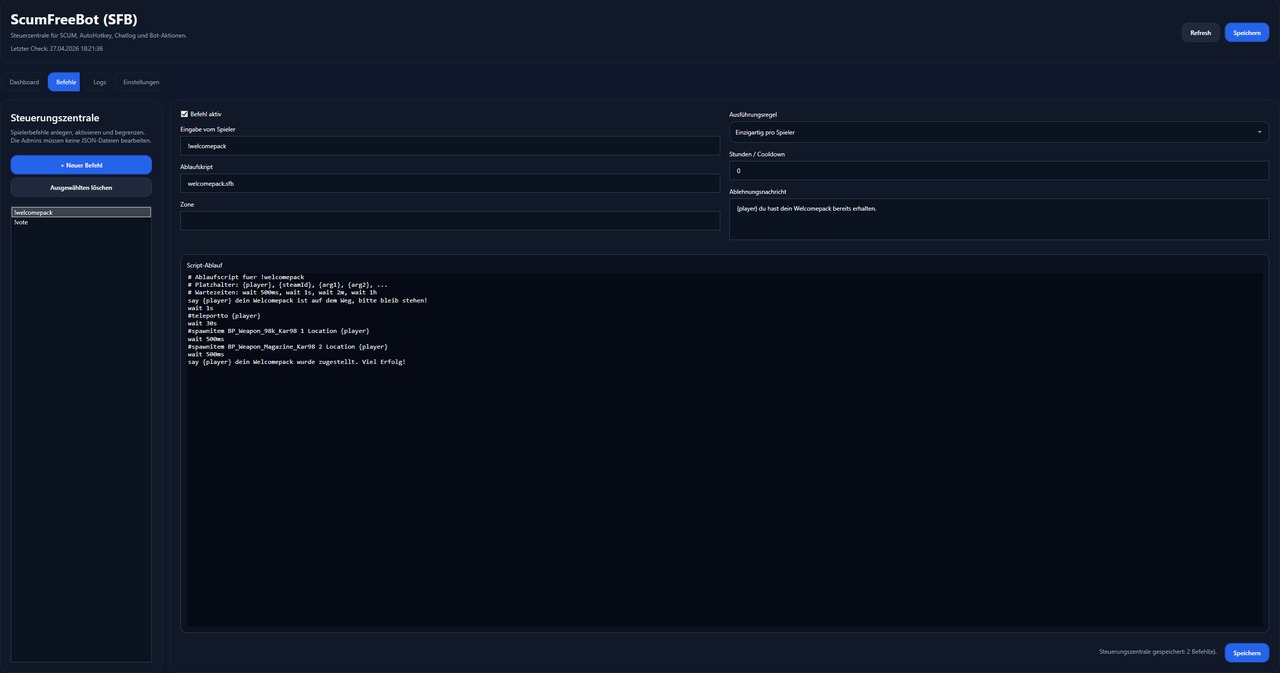Go to the Einstellungen tab
The image size is (1280, 673).
tap(141, 82)
